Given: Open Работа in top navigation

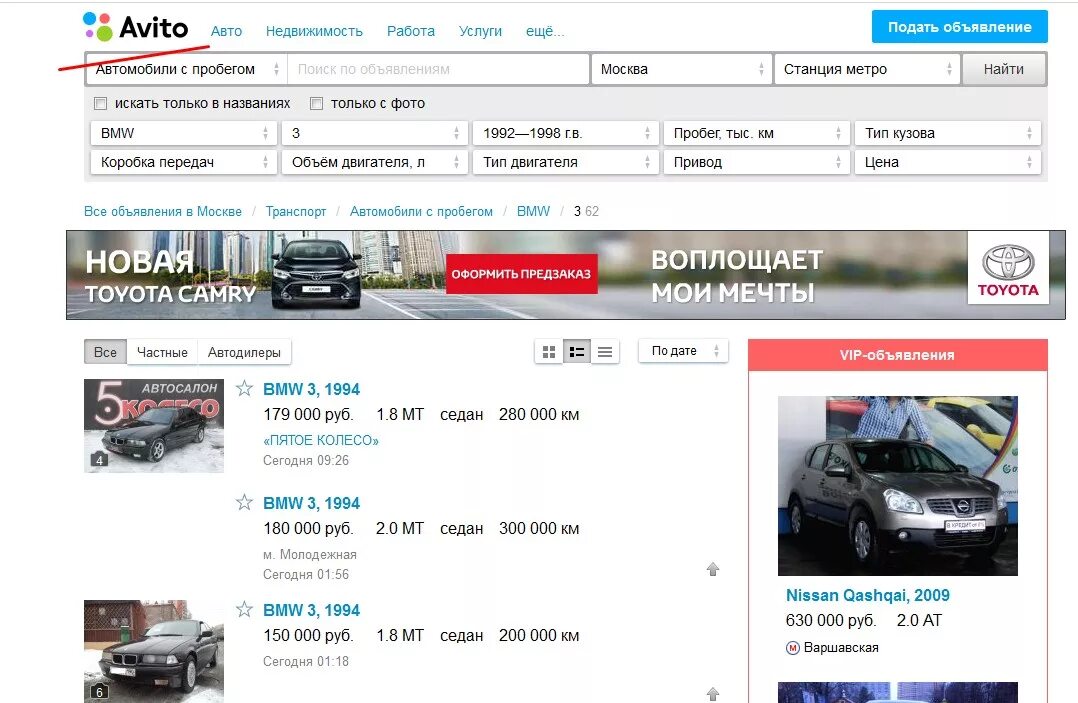Looking at the screenshot, I should pos(410,31).
